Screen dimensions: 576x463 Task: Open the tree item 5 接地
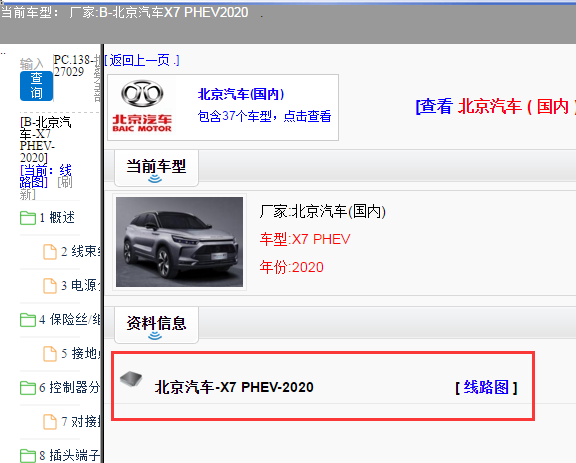(80, 353)
